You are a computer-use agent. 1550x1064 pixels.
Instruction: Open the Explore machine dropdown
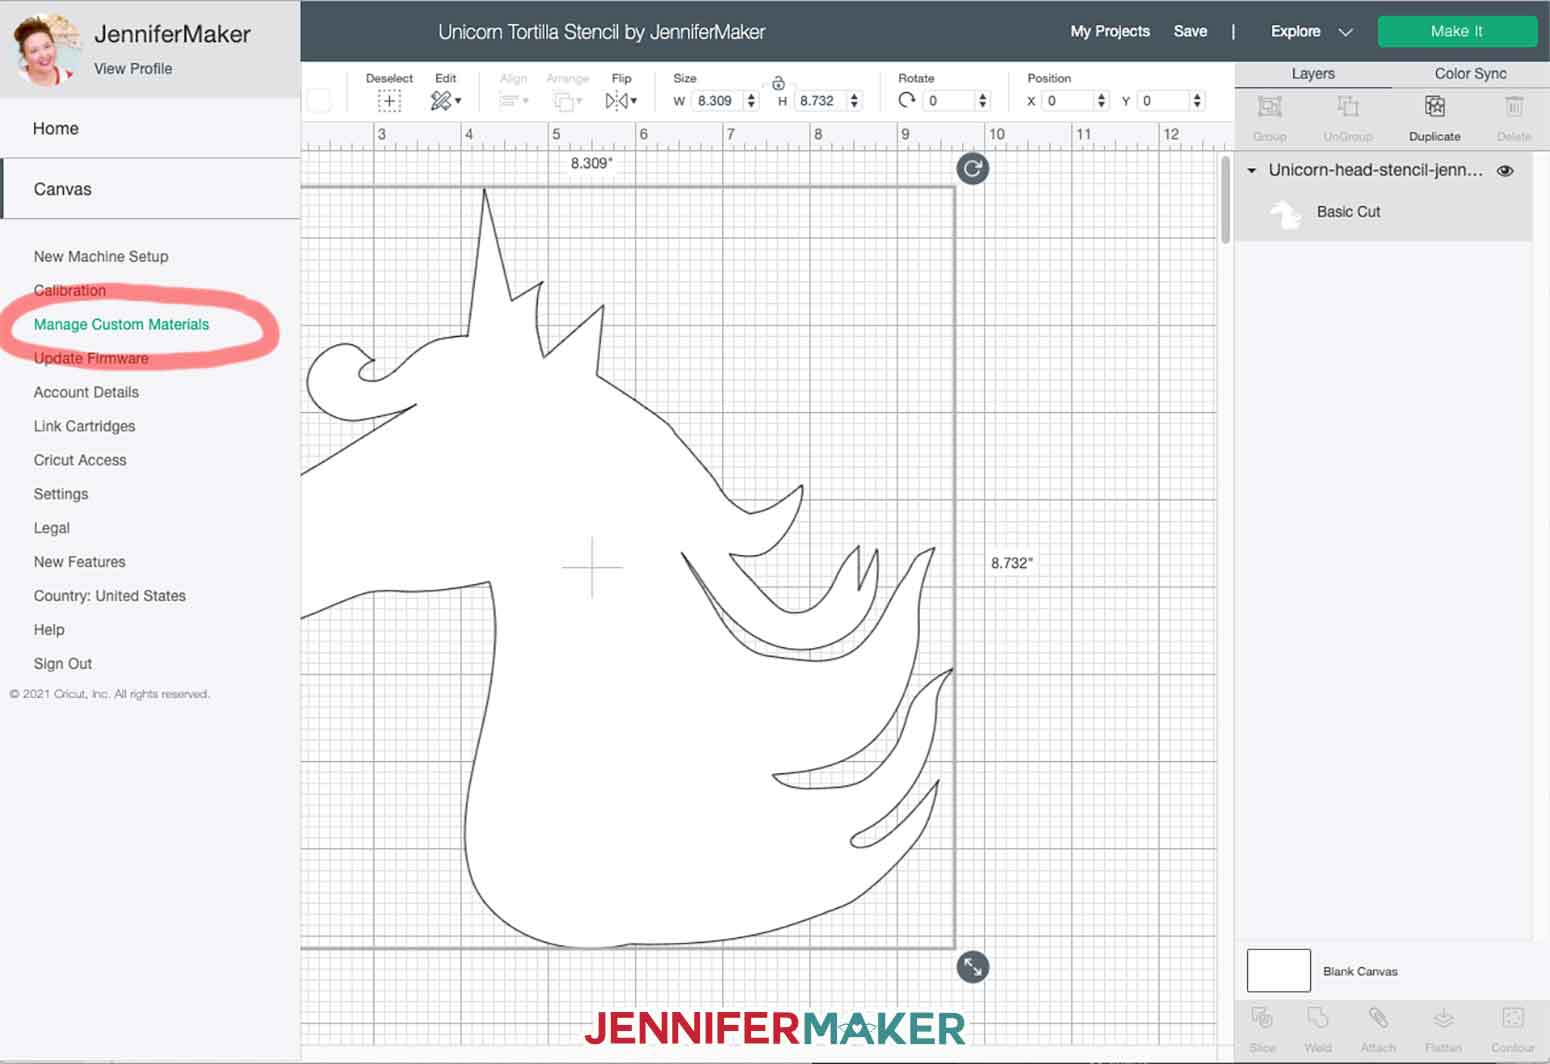(1311, 31)
